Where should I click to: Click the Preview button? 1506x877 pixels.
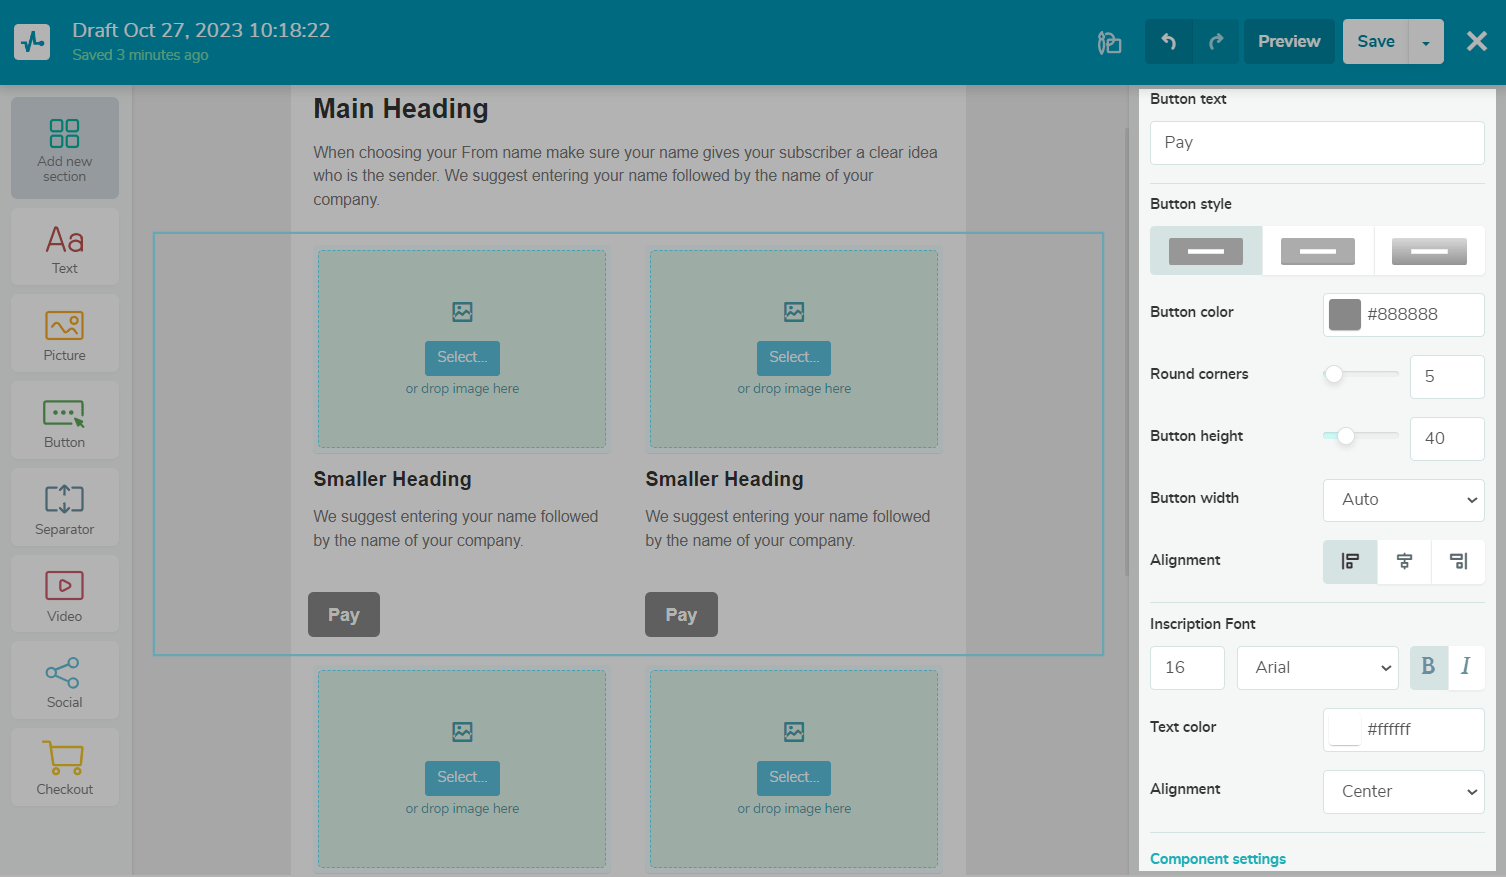click(x=1288, y=42)
